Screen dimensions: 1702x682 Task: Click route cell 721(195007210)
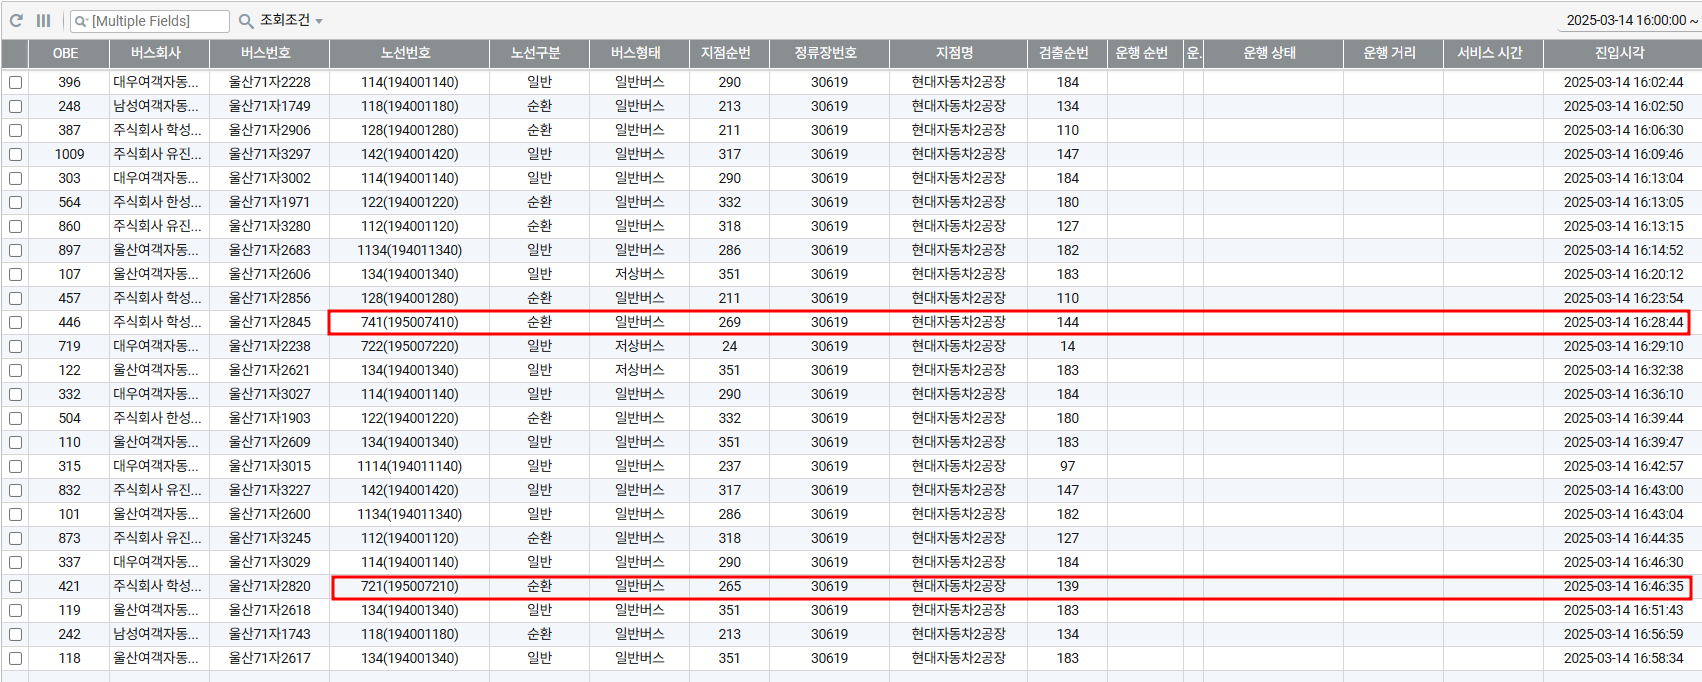click(410, 586)
